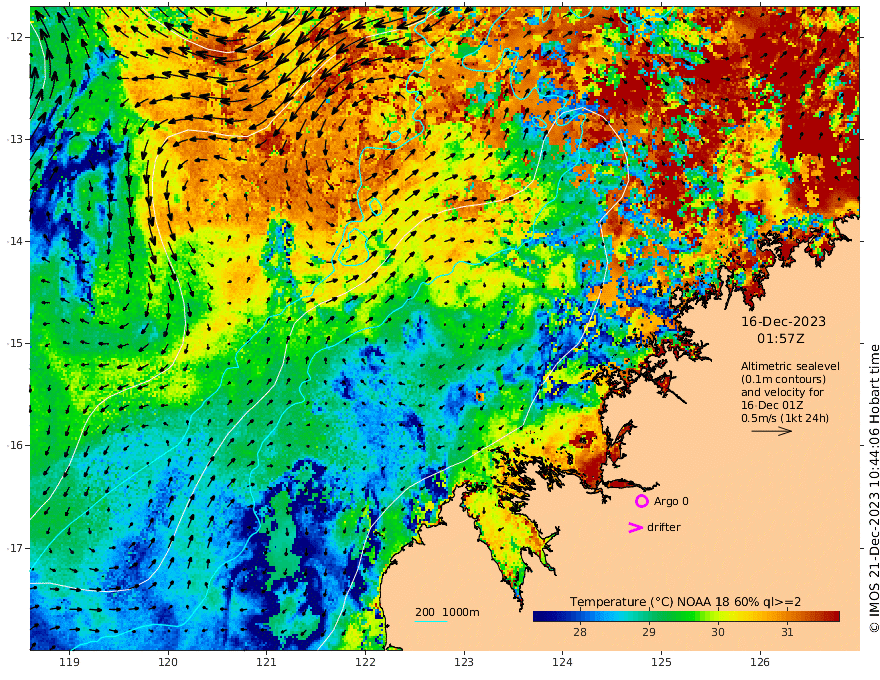
Task: Click longitude label 123 on bottom axis
Action: click(x=464, y=663)
